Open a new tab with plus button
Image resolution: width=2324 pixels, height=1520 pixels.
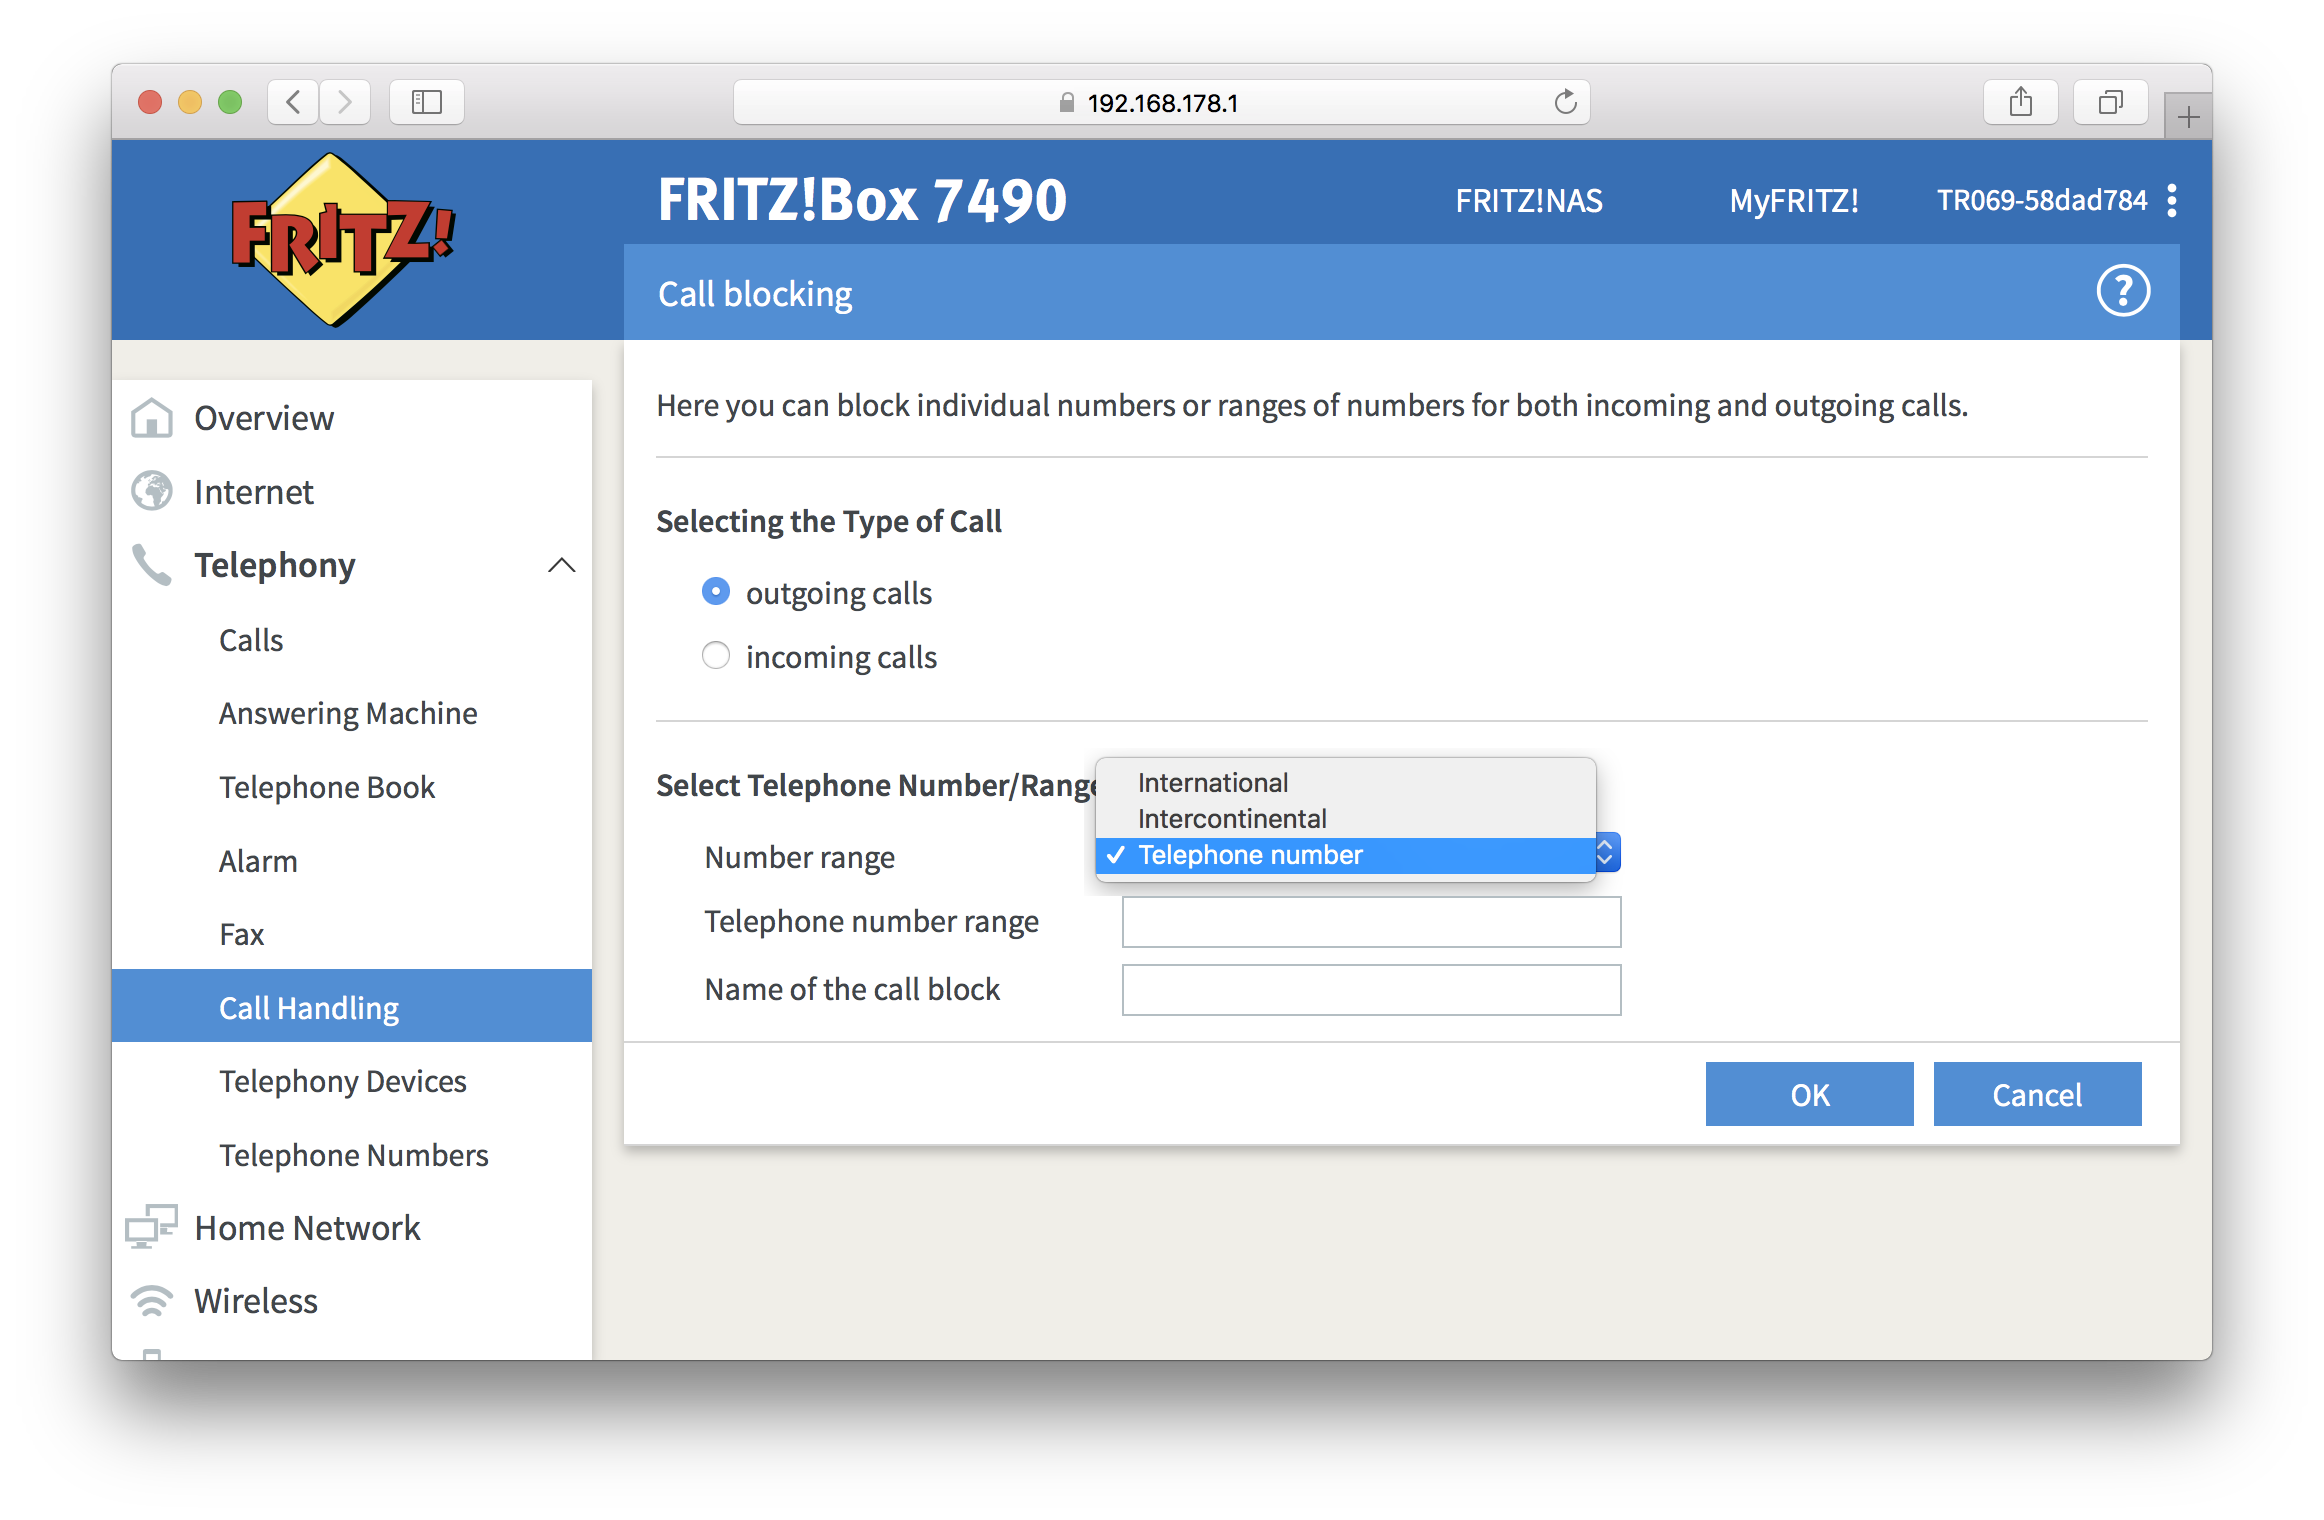(x=2188, y=117)
